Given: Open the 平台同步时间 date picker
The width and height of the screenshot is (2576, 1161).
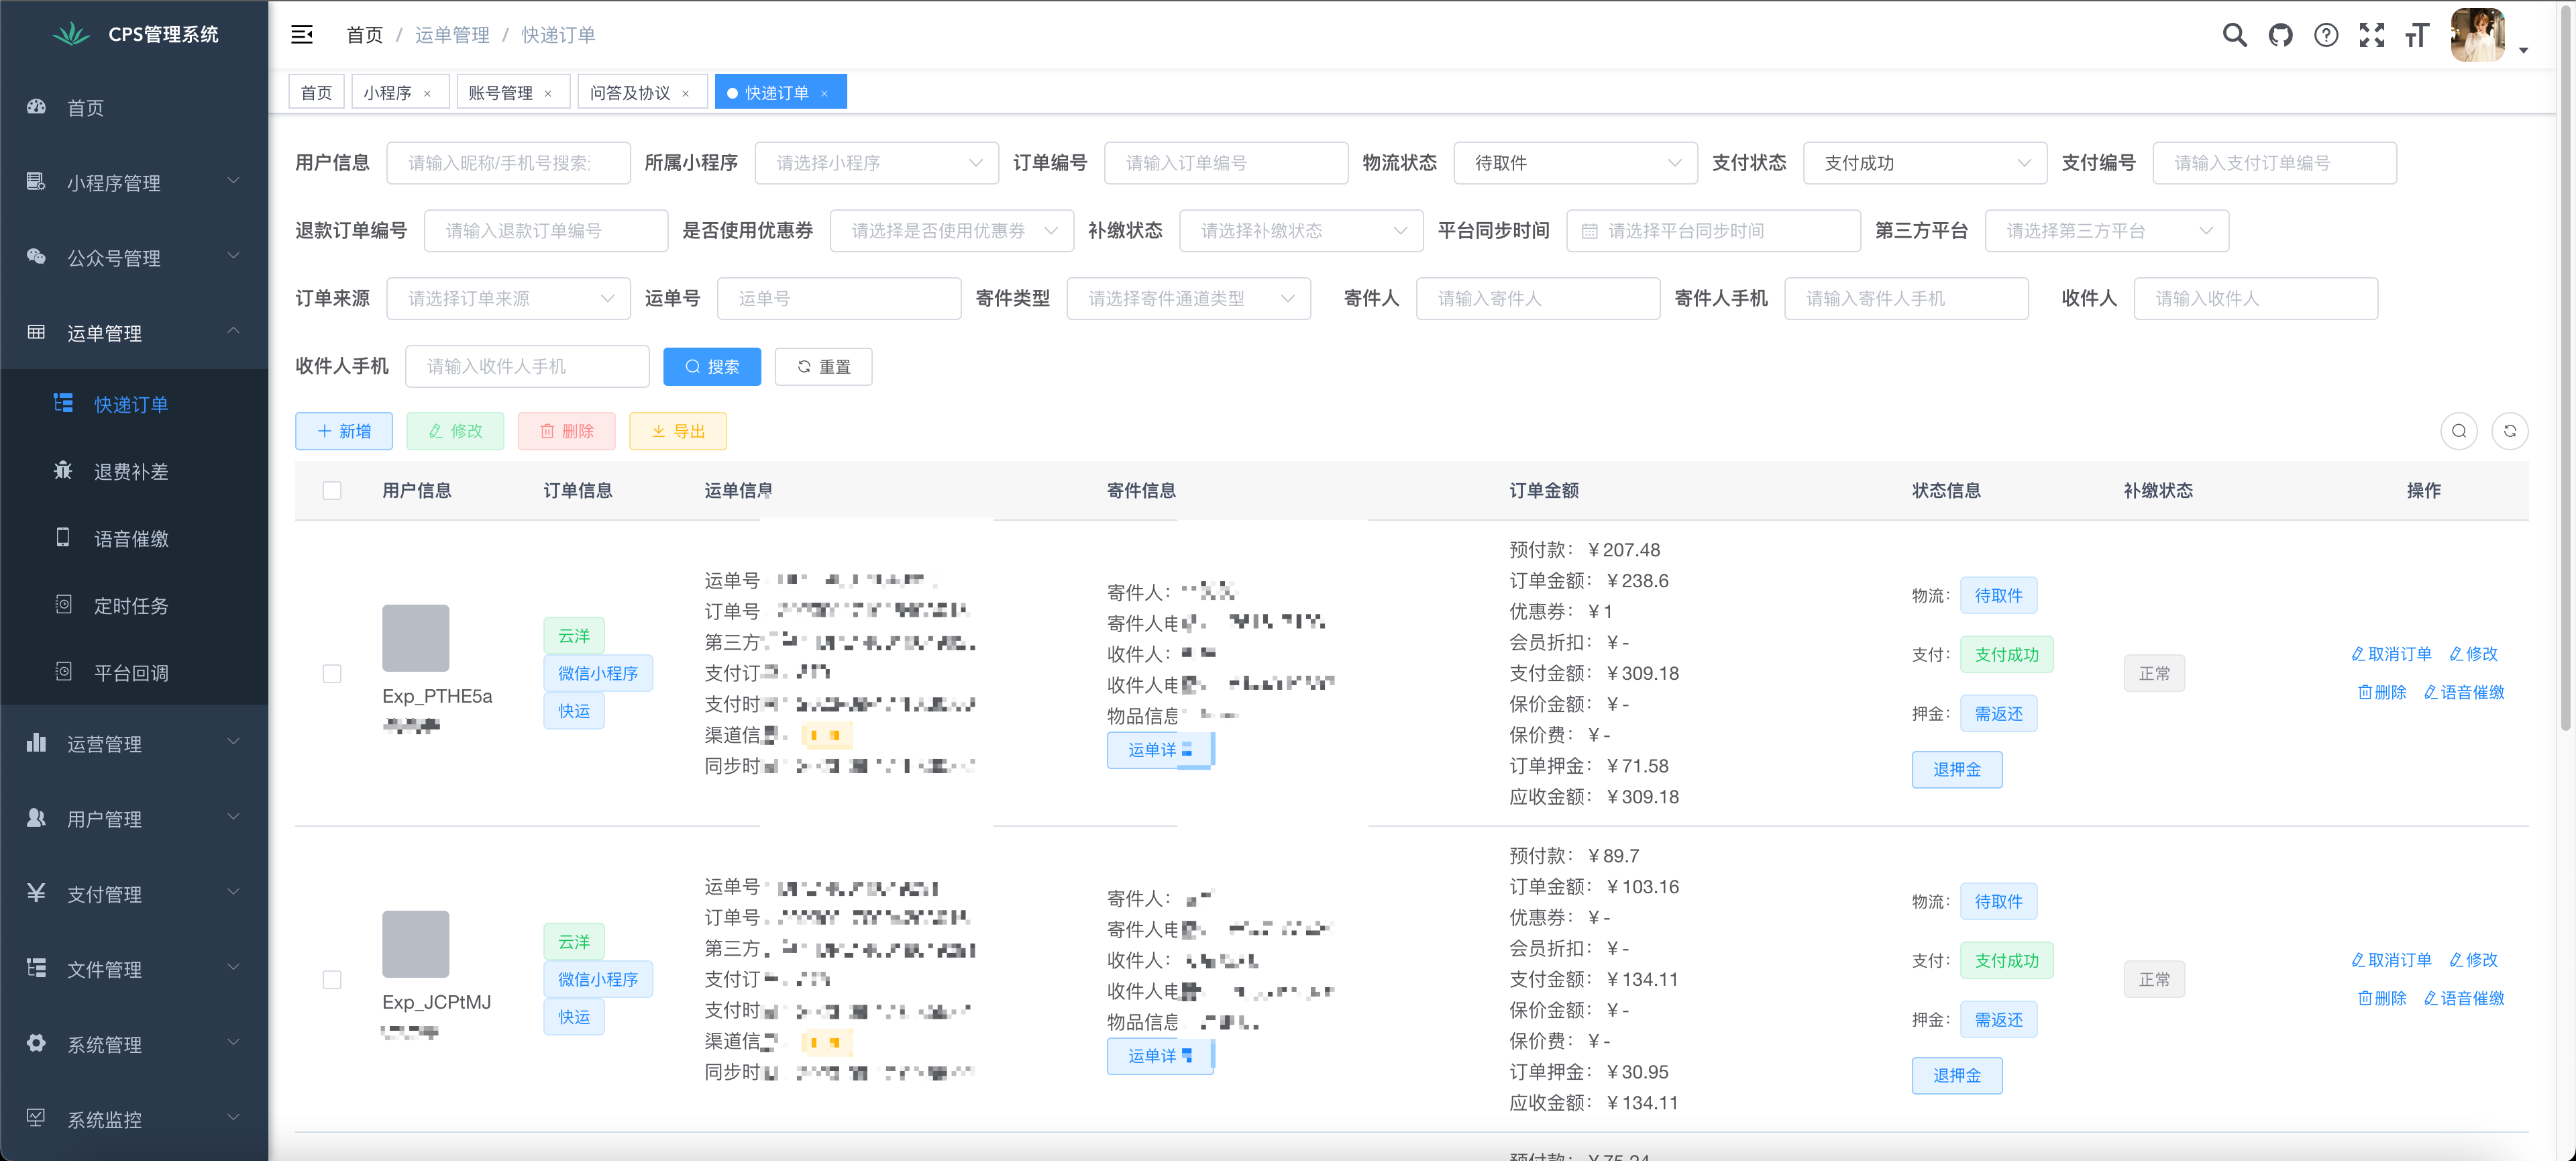Looking at the screenshot, I should click(x=1713, y=231).
